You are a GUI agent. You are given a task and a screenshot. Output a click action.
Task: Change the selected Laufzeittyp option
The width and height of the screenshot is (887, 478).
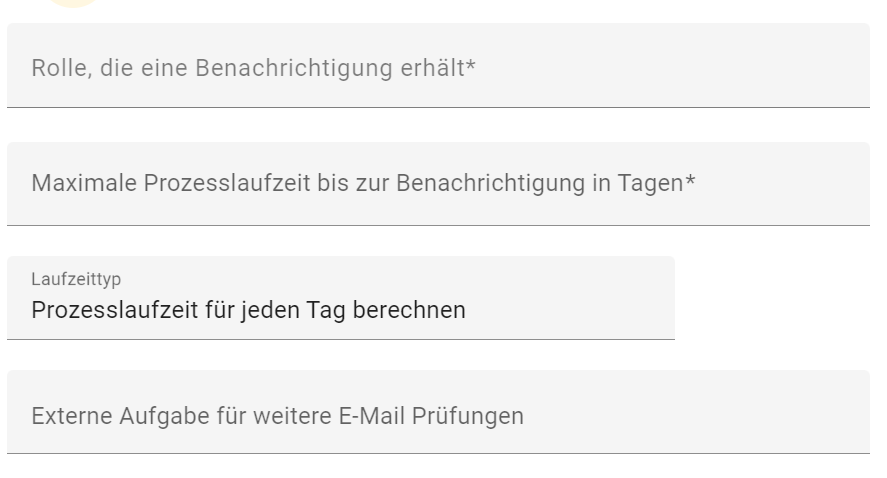tap(340, 299)
